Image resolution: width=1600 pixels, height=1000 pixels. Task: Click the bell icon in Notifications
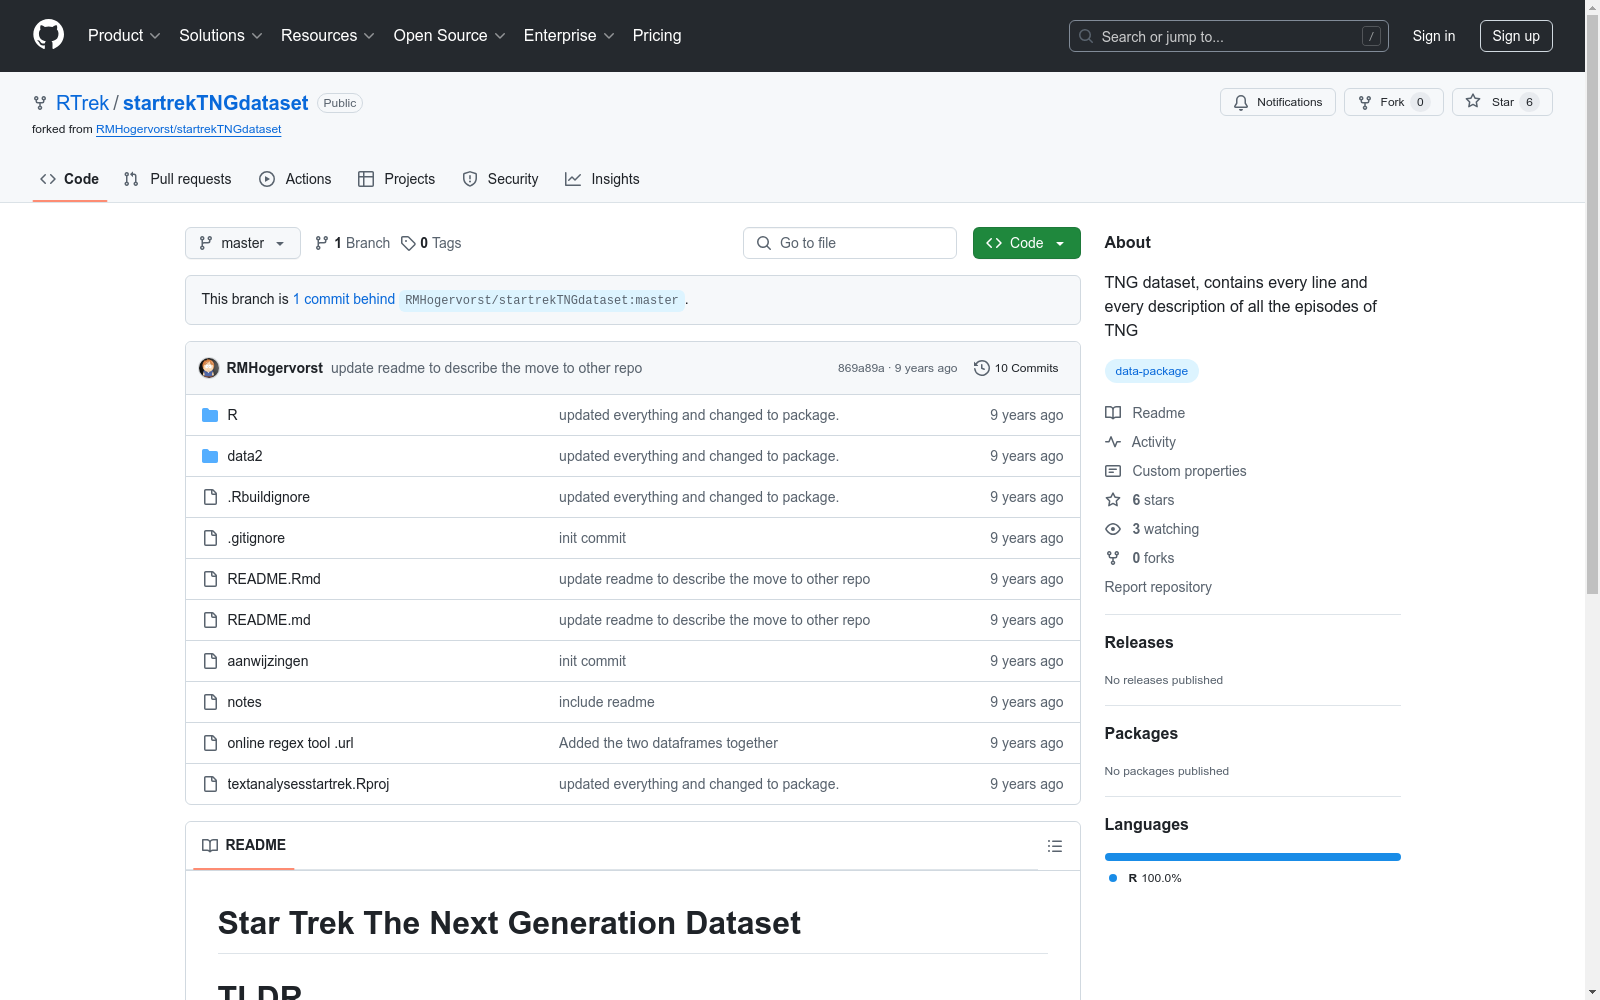click(x=1241, y=102)
